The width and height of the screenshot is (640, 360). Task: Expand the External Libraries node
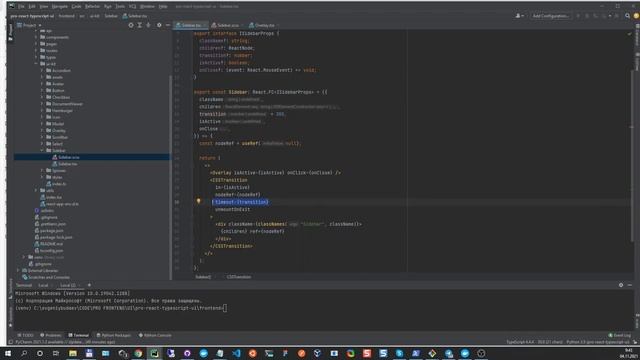pos(18,270)
